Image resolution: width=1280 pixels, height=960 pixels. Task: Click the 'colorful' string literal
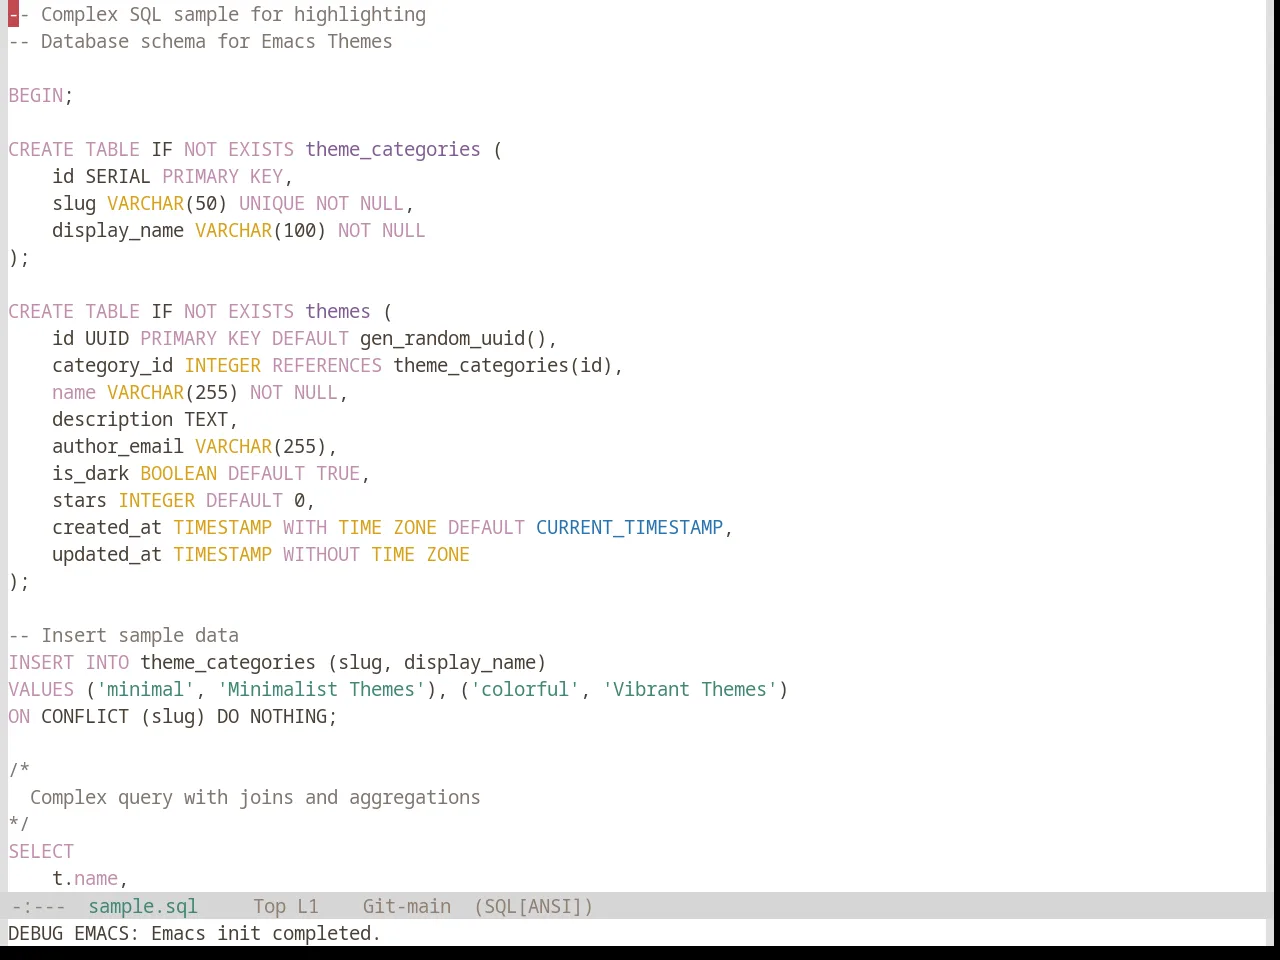click(x=525, y=689)
